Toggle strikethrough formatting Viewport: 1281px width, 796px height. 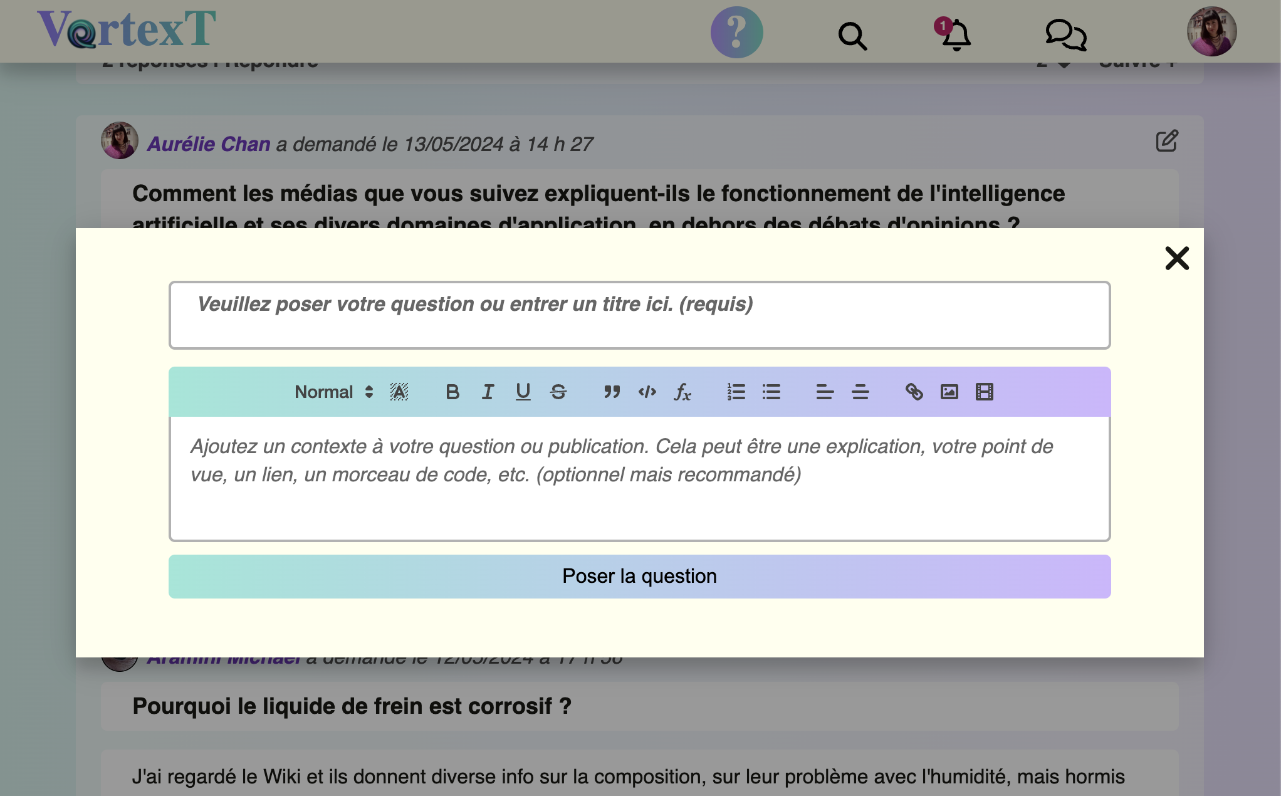[558, 392]
